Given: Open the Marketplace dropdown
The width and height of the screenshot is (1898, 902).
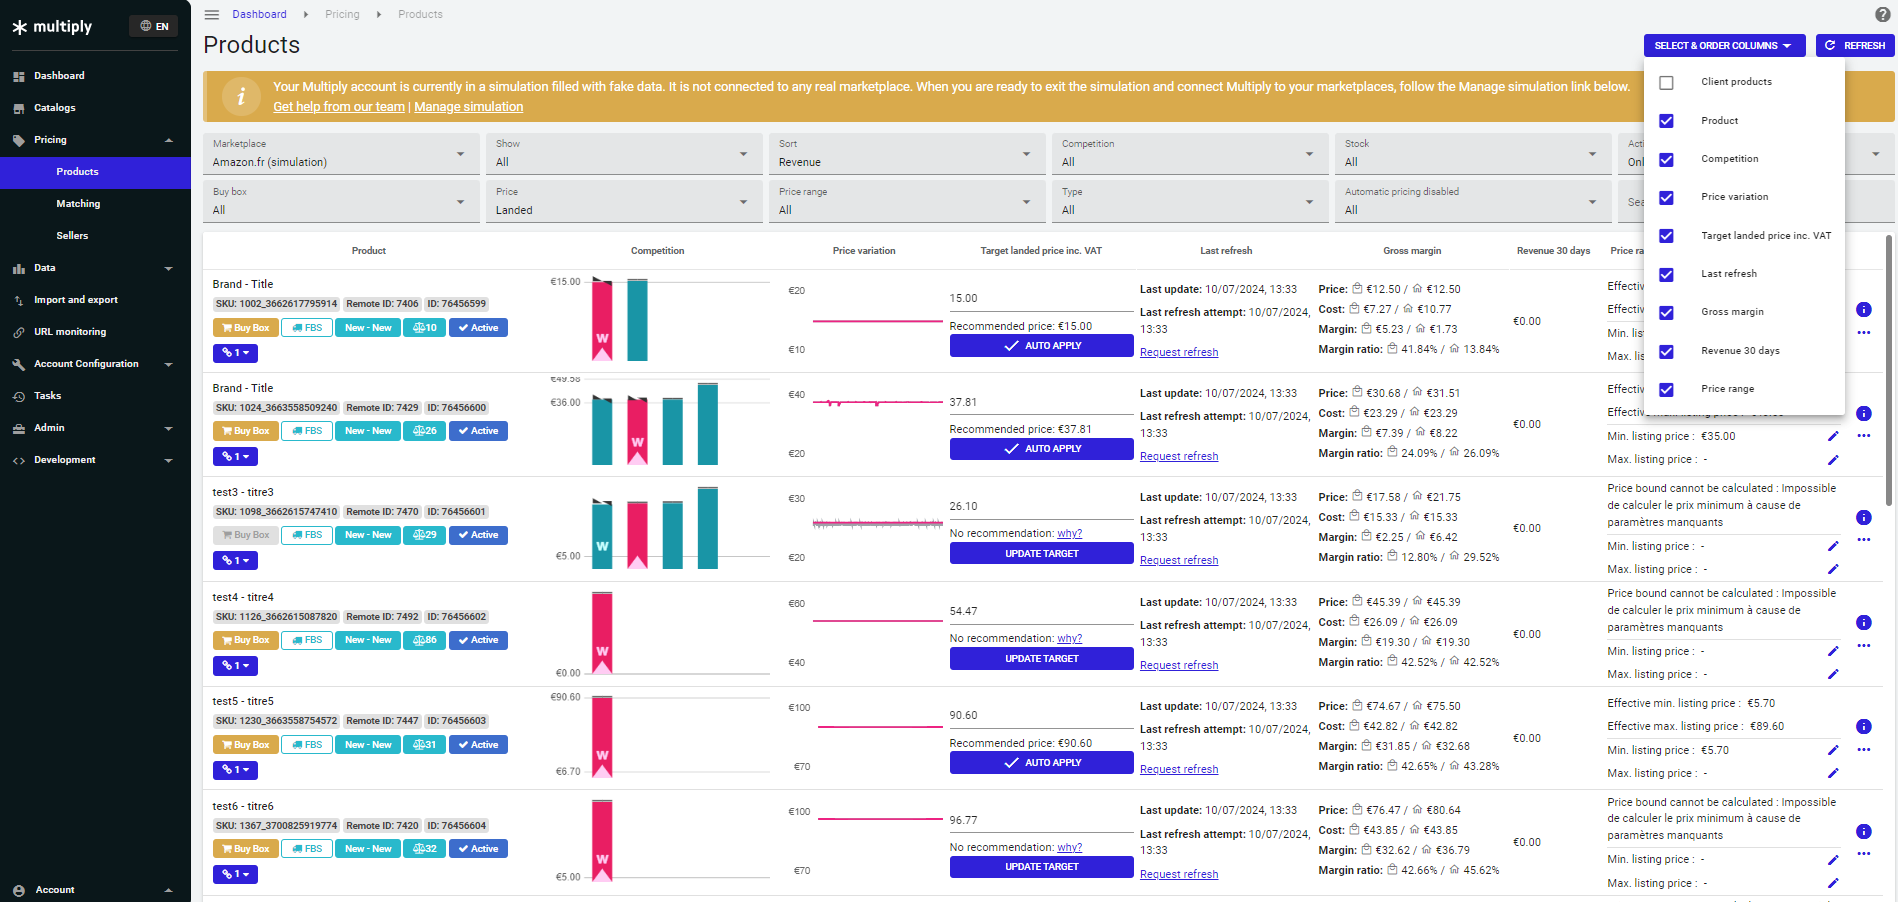Looking at the screenshot, I should tap(341, 154).
